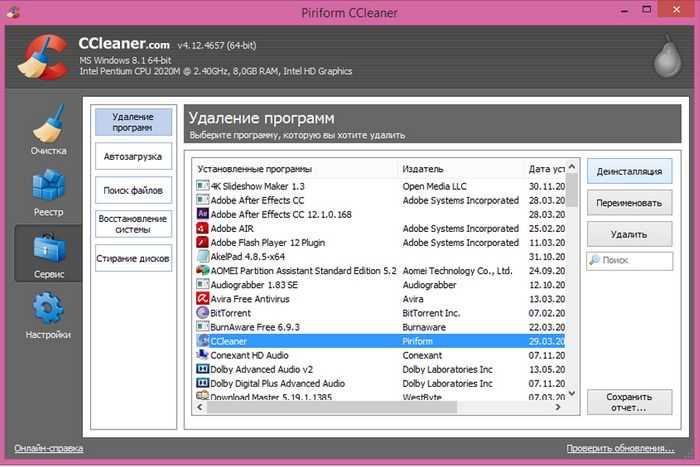This screenshot has height=467, width=700.
Task: Click the Проверить обновления link
Action: click(x=621, y=448)
